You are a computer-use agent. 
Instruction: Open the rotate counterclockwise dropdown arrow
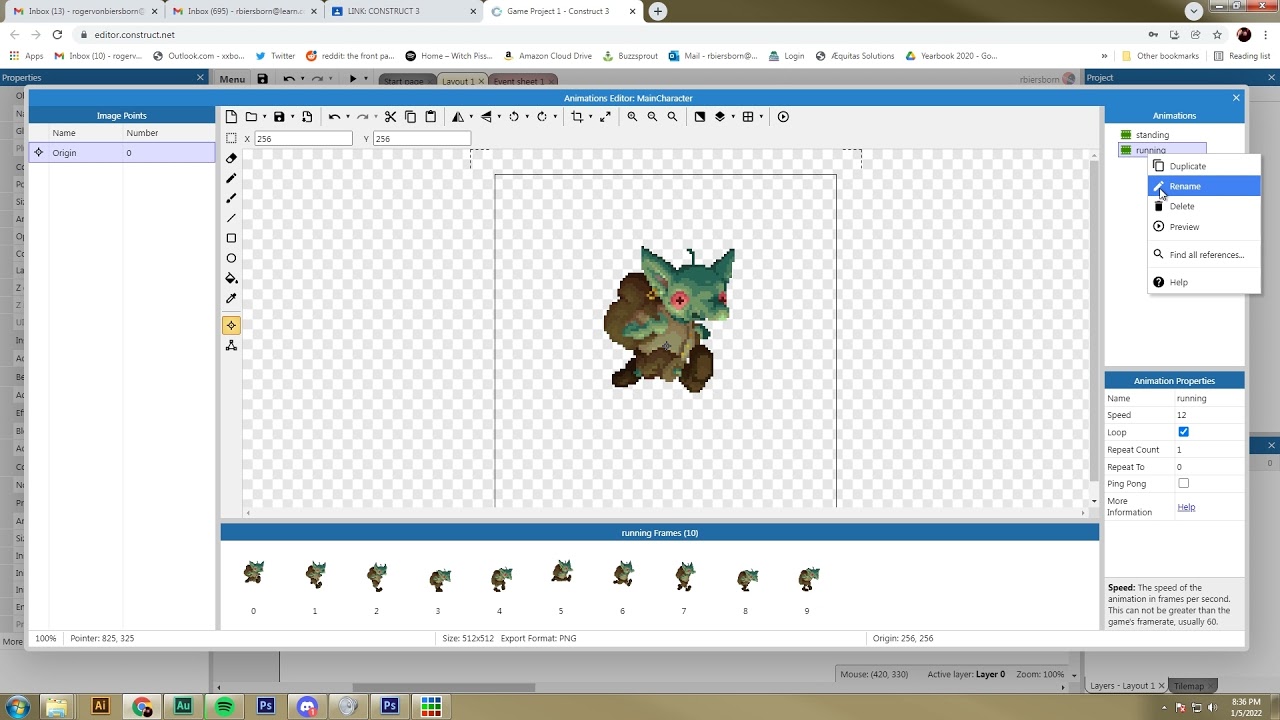coord(527,117)
